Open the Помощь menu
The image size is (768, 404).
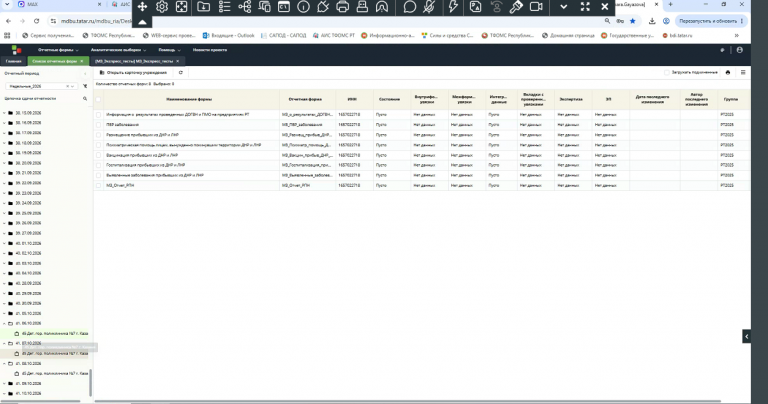click(x=169, y=50)
